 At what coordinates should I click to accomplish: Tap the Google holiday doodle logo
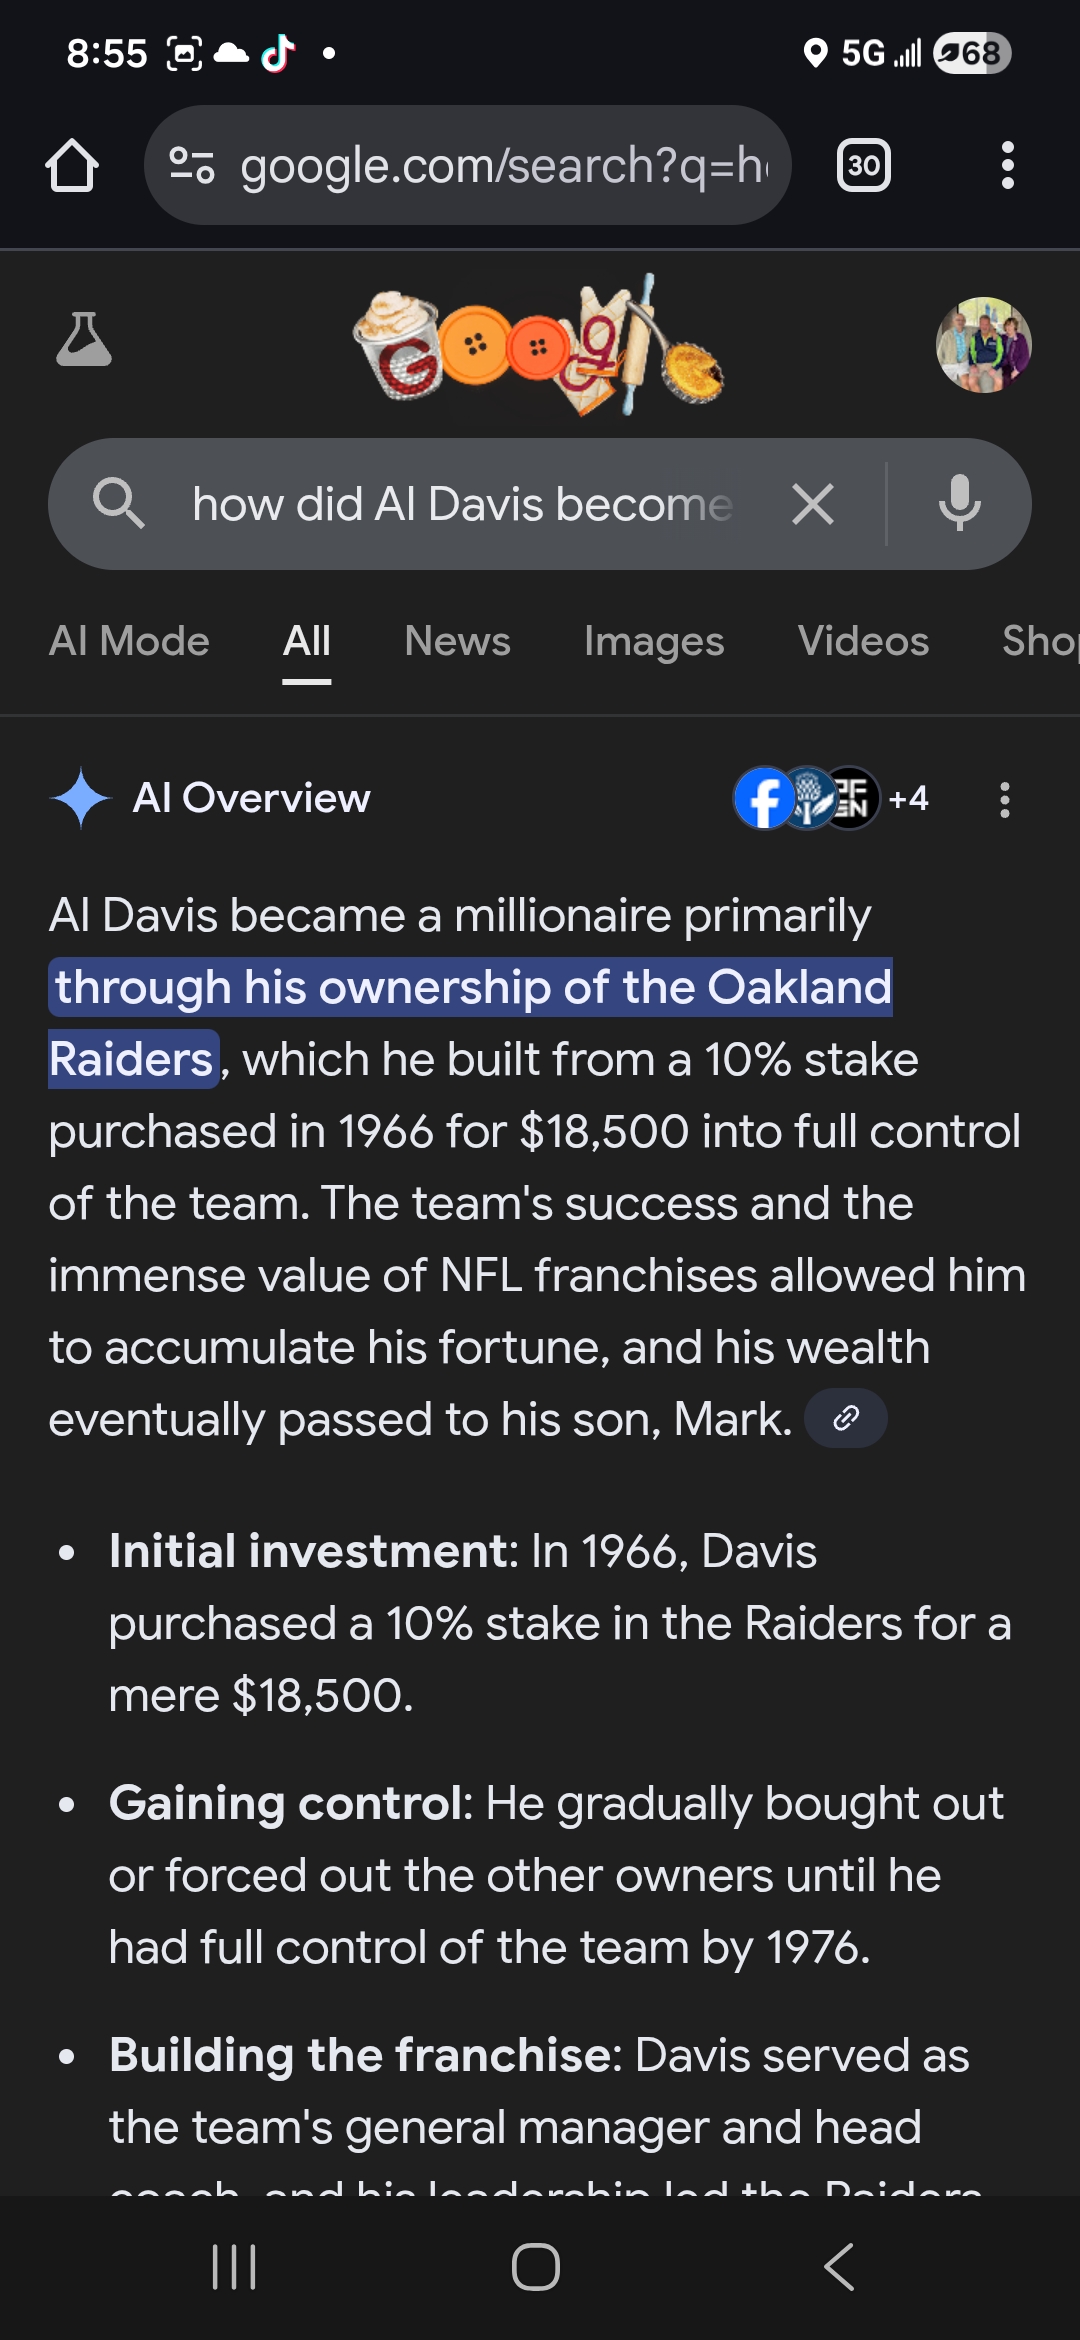(x=539, y=345)
